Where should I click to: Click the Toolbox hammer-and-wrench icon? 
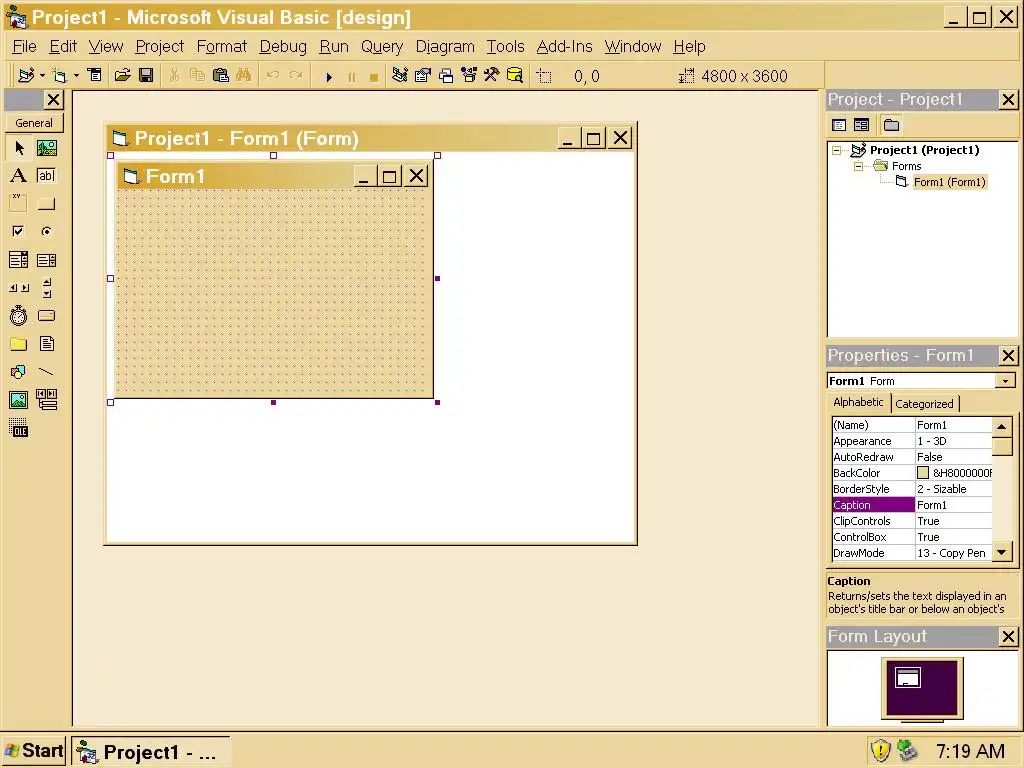[x=492, y=76]
